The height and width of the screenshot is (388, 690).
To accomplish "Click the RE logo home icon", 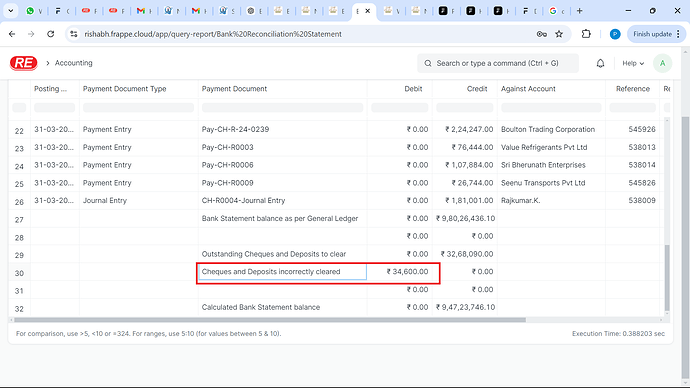I will [23, 63].
